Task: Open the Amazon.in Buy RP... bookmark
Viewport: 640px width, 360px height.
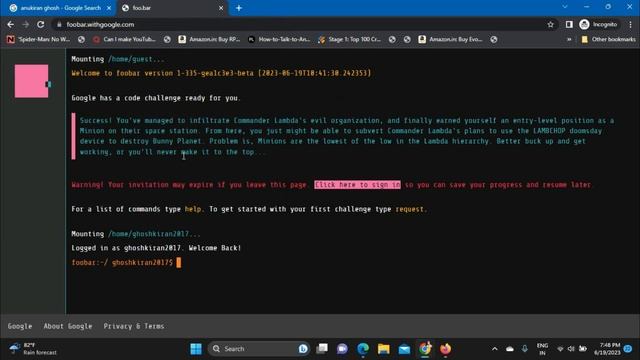Action: (209, 39)
